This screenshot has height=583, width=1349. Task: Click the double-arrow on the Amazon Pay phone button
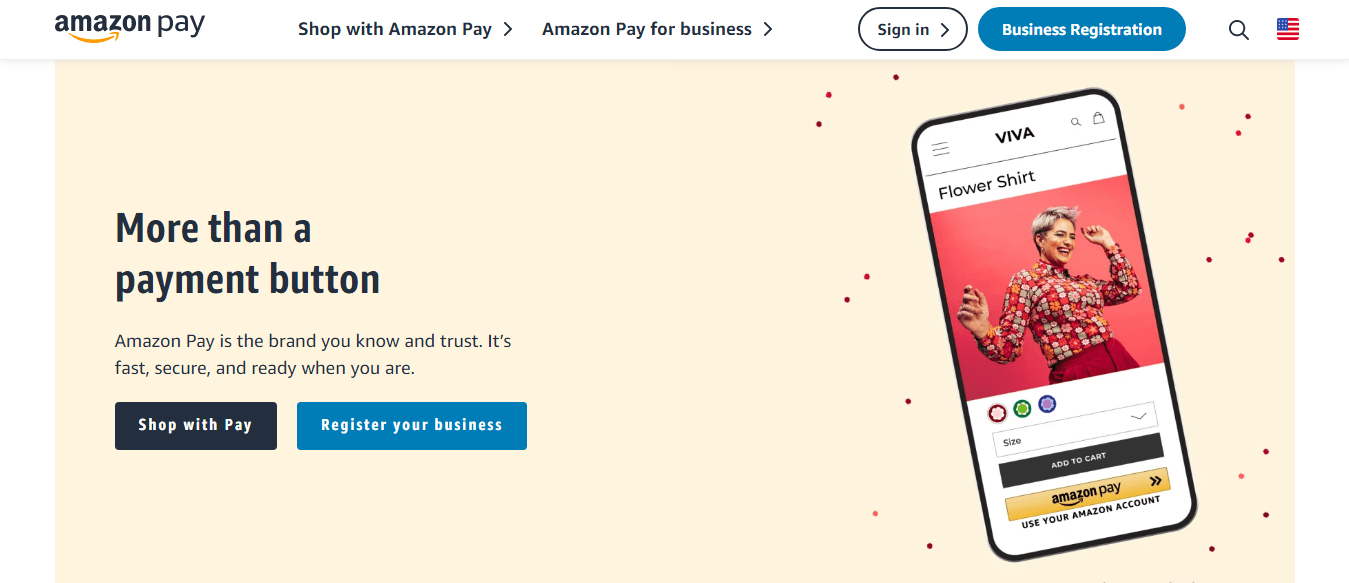(1156, 480)
